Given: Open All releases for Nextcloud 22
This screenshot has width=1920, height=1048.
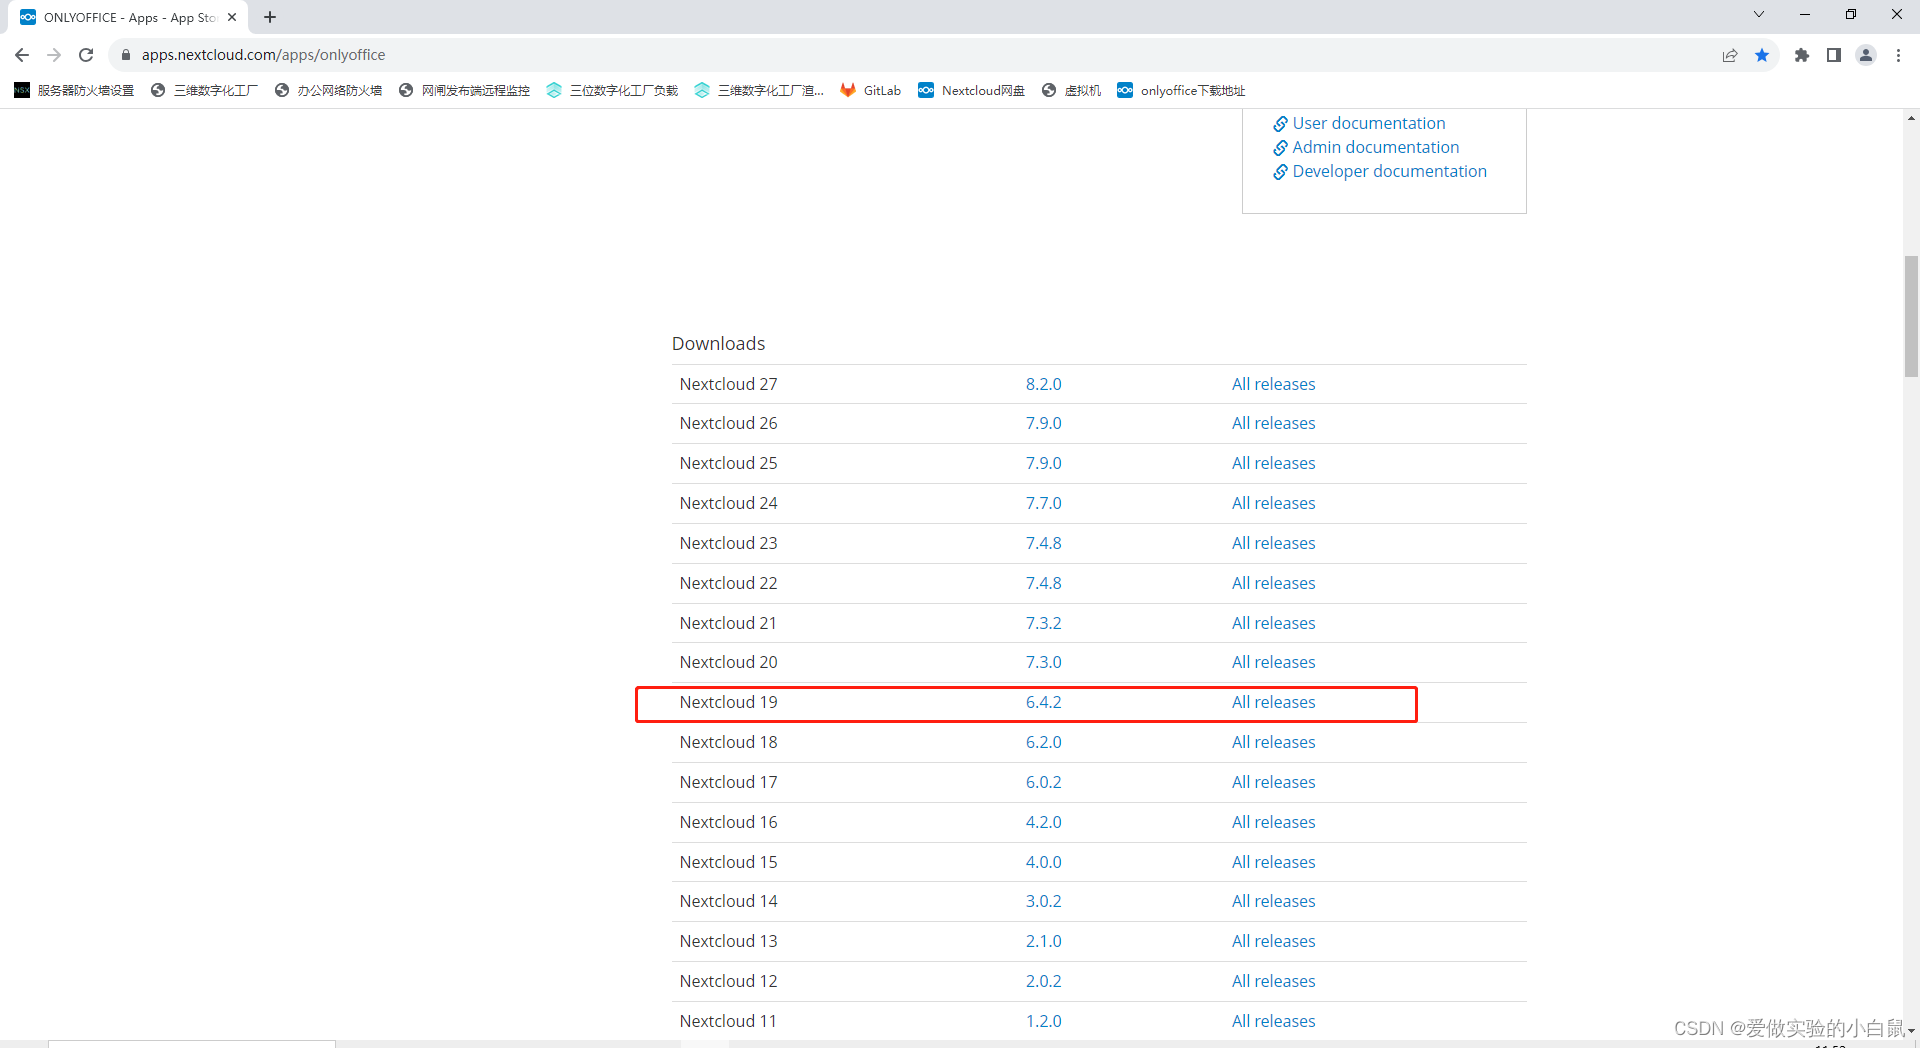Looking at the screenshot, I should pos(1273,583).
